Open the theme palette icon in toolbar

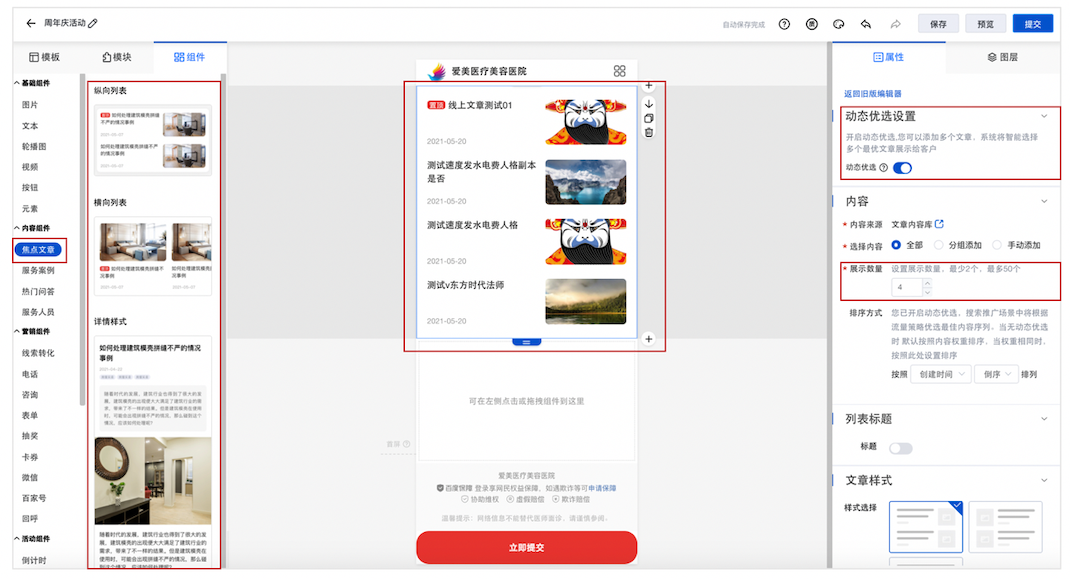[838, 24]
